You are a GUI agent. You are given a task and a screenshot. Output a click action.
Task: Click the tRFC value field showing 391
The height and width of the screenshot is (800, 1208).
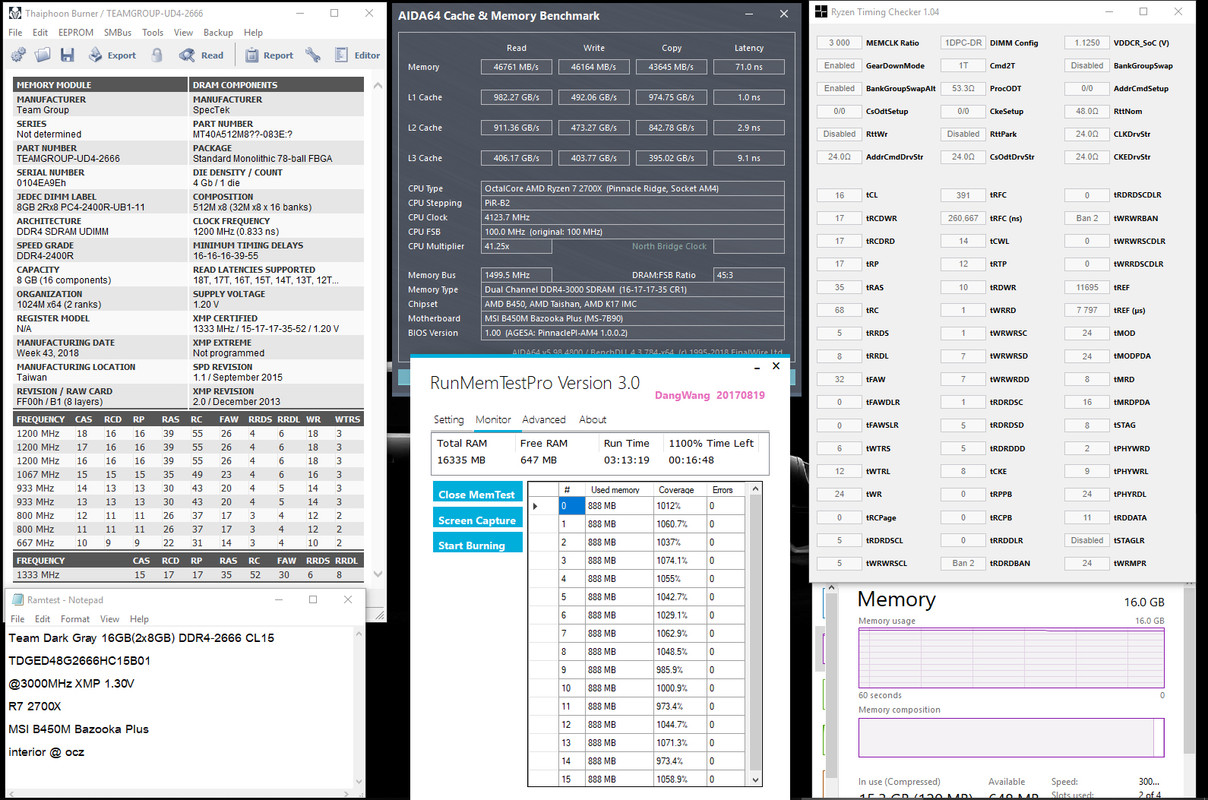pyautogui.click(x=963, y=195)
